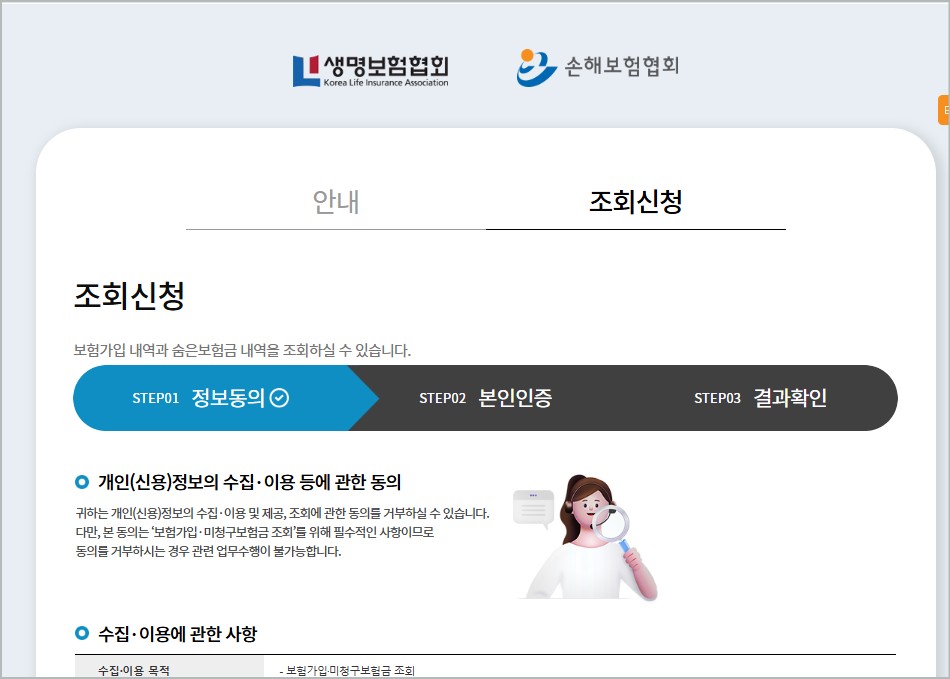
Task: Switch to the 안내 tab
Action: pyautogui.click(x=334, y=202)
